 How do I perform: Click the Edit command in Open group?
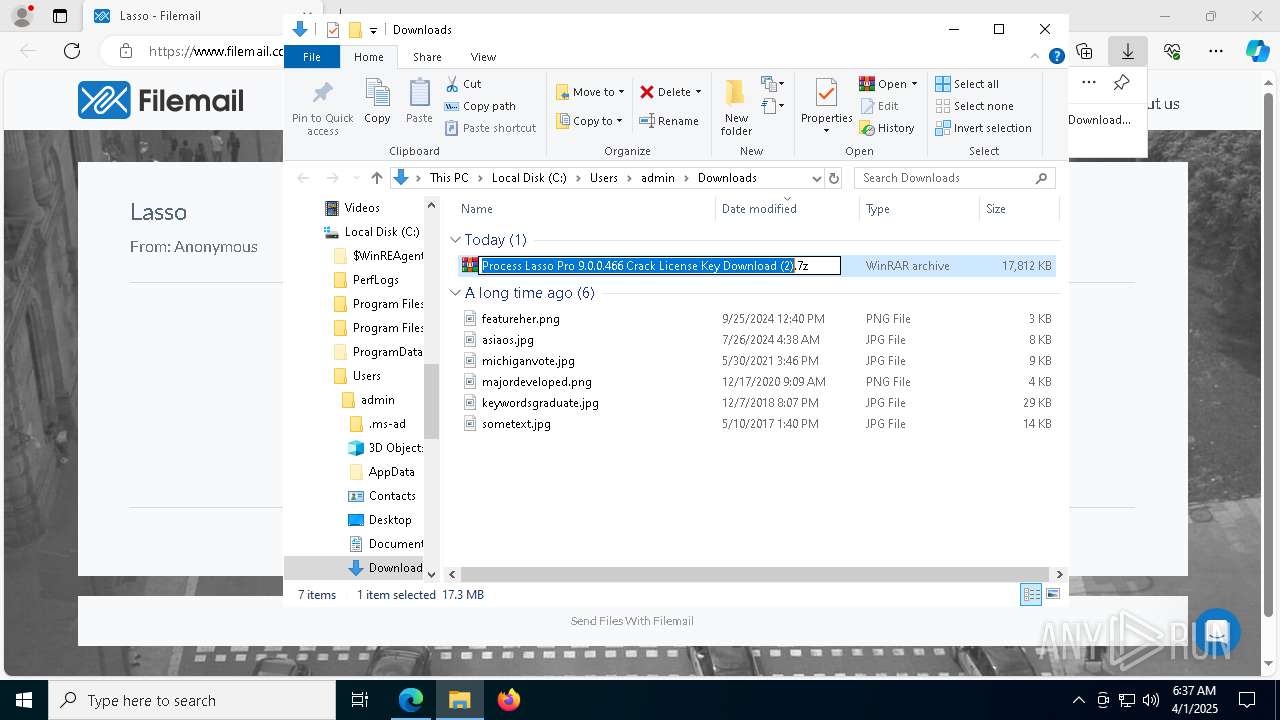tap(879, 106)
